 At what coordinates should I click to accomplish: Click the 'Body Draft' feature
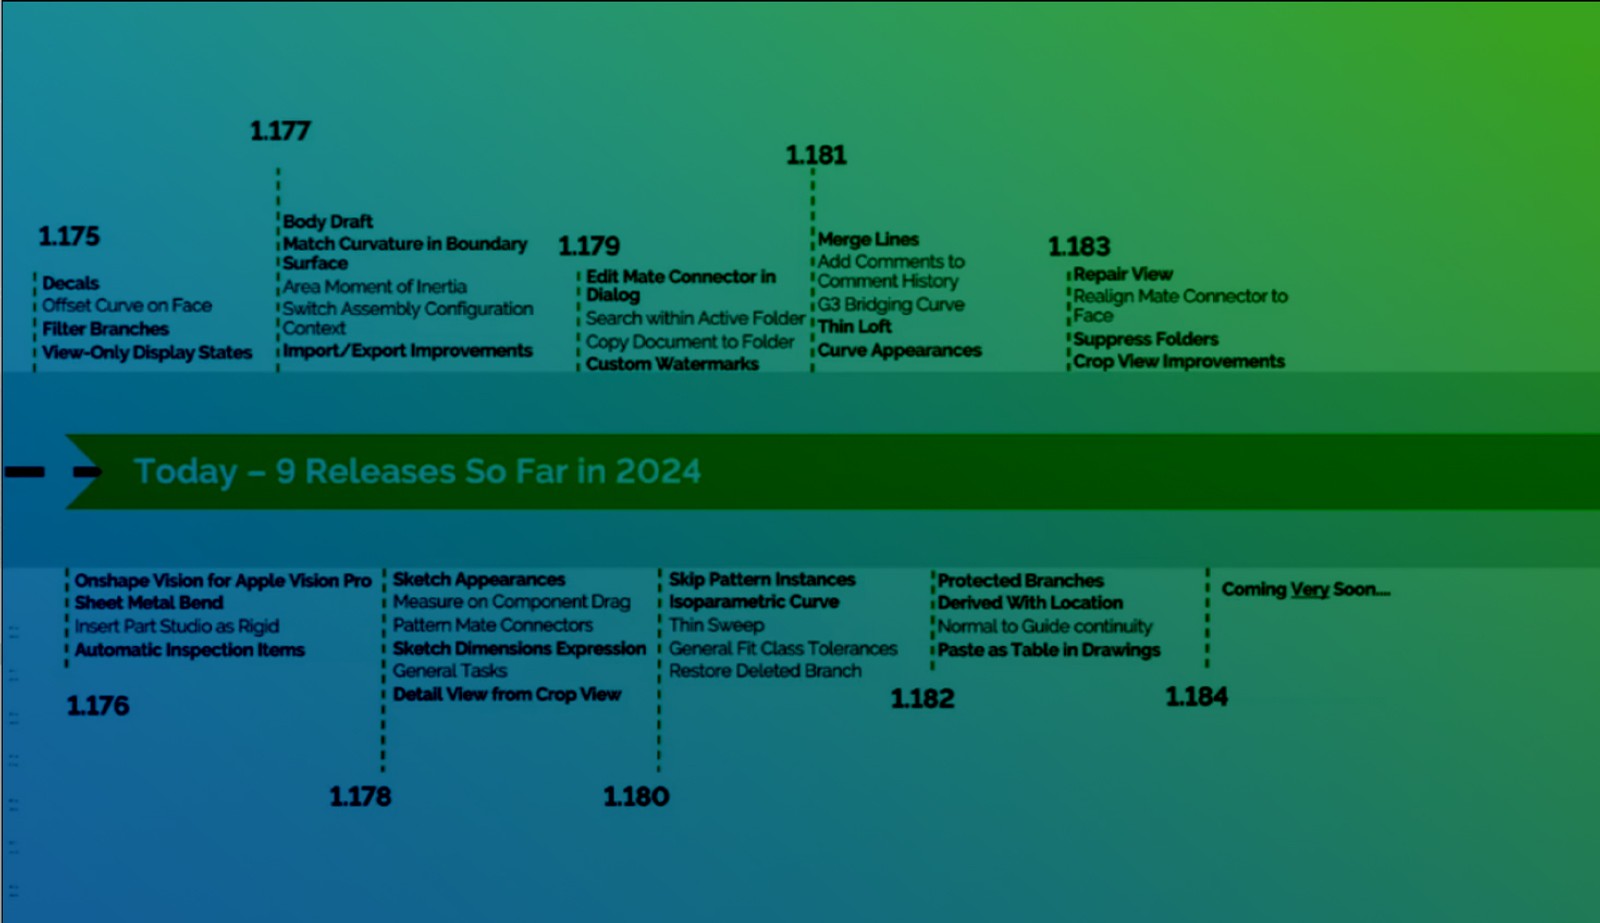328,221
